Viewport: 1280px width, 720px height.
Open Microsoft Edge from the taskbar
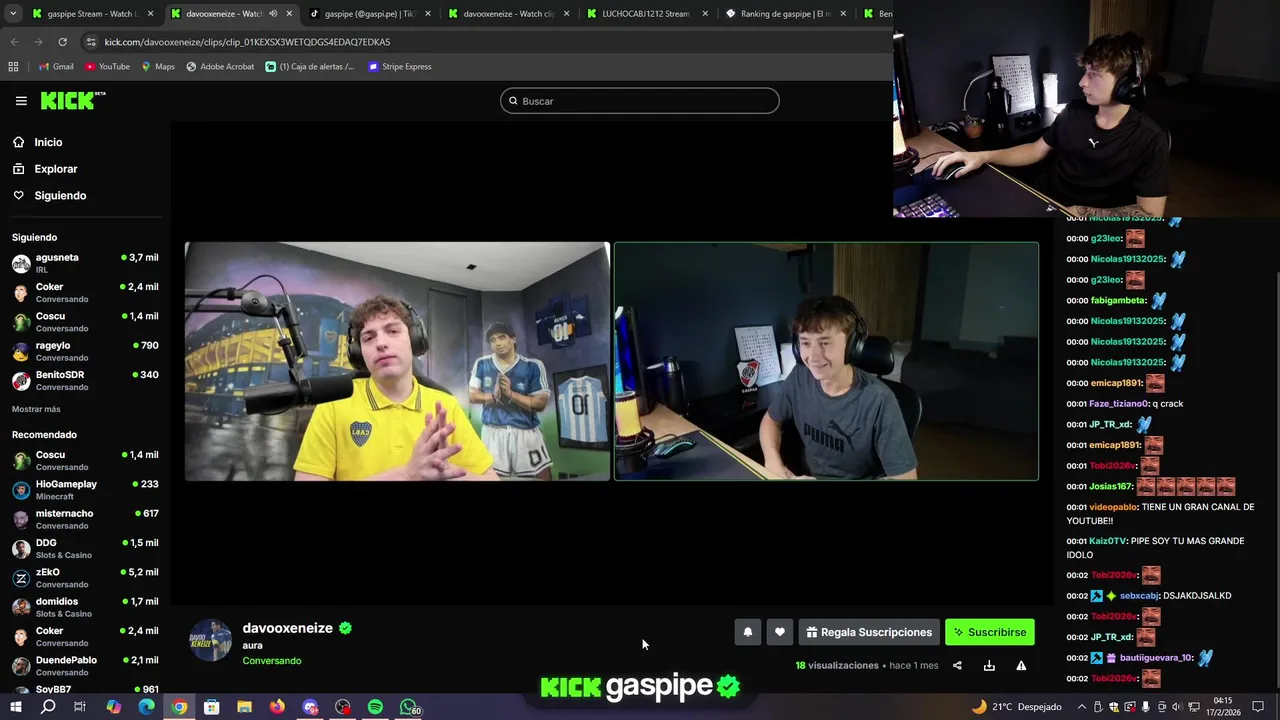(146, 707)
